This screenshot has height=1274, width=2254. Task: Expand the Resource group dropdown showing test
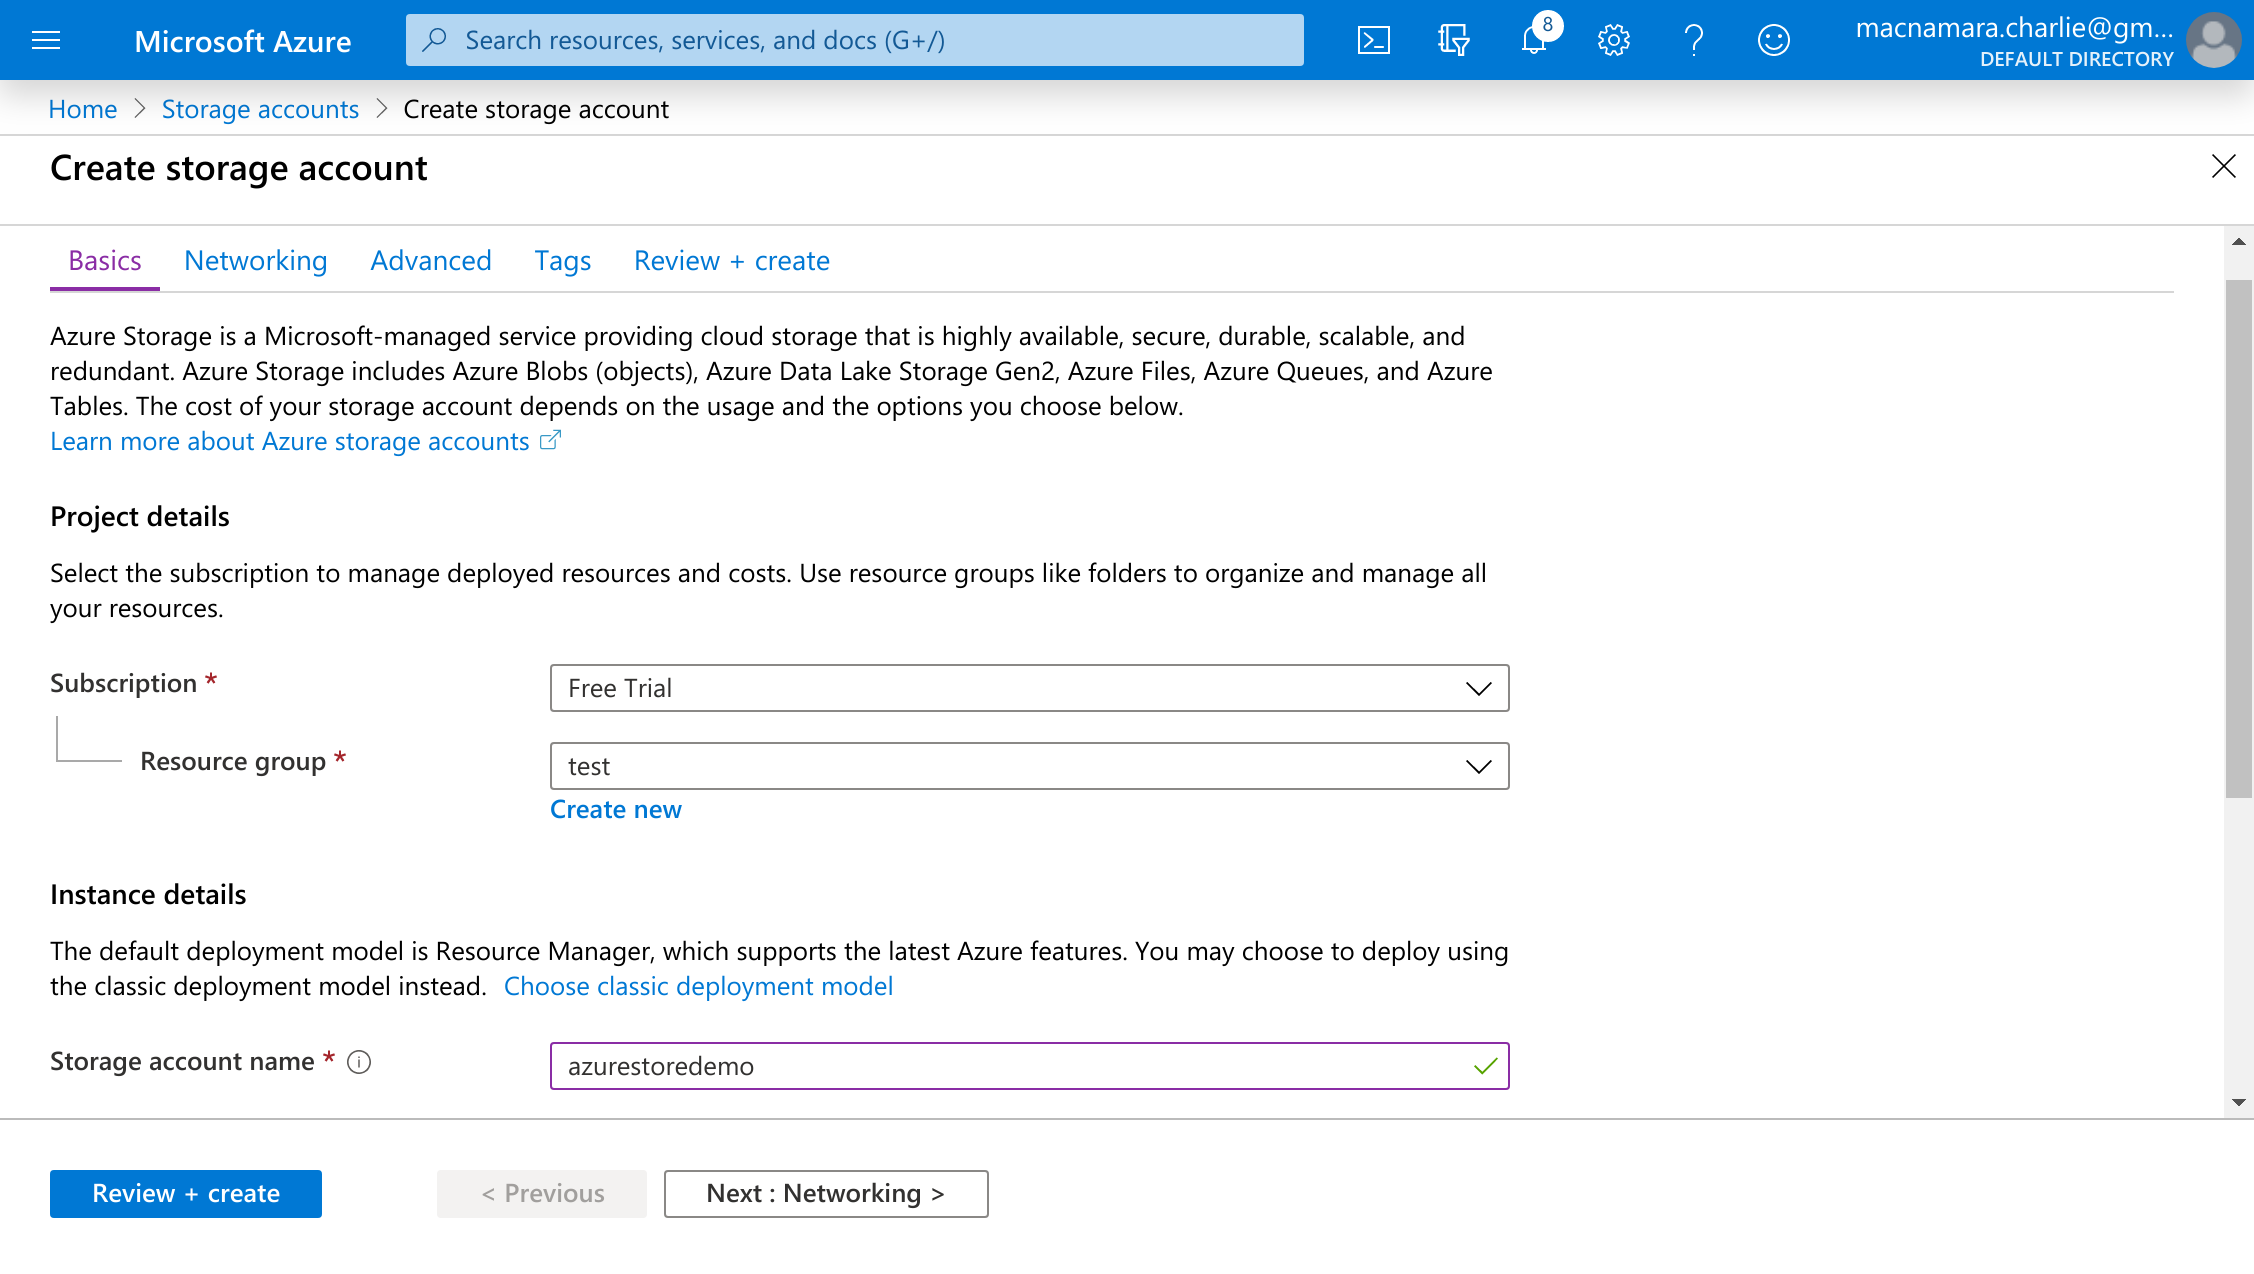coord(1029,766)
